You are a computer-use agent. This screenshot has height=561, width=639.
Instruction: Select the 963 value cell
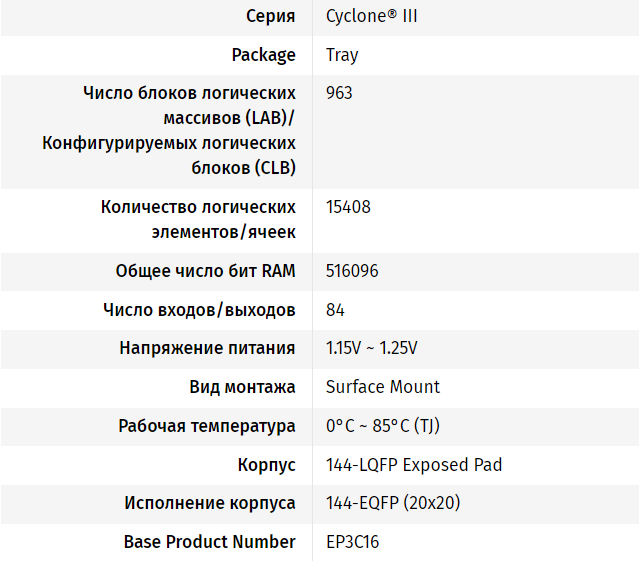click(x=339, y=93)
